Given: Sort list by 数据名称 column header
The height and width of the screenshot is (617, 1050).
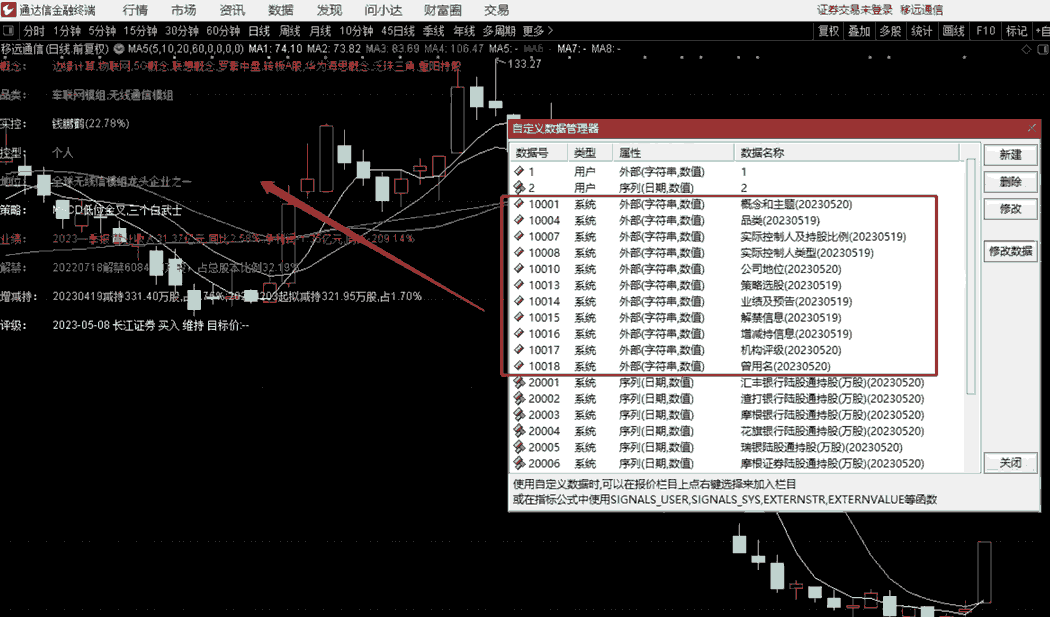Looking at the screenshot, I should tap(847, 153).
